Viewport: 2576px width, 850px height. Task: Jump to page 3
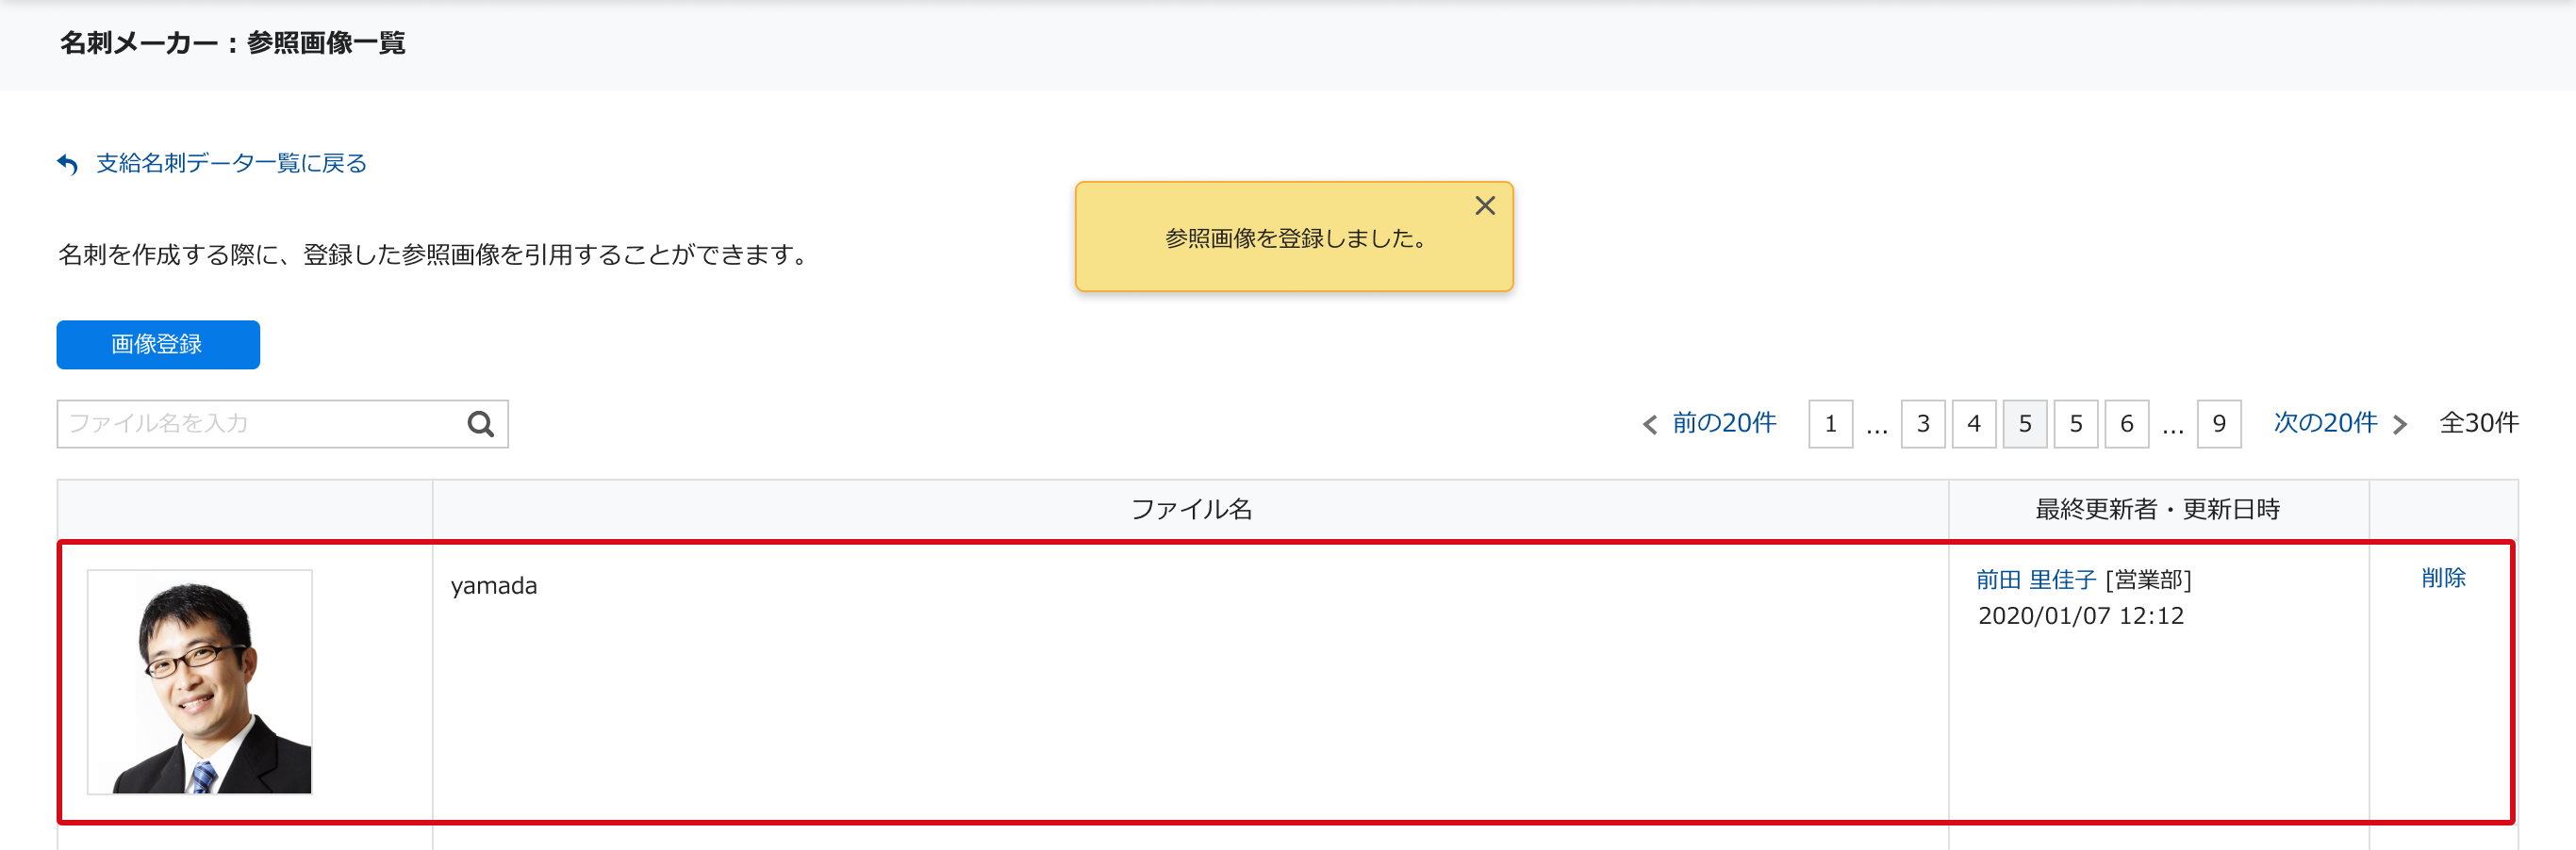(1922, 424)
